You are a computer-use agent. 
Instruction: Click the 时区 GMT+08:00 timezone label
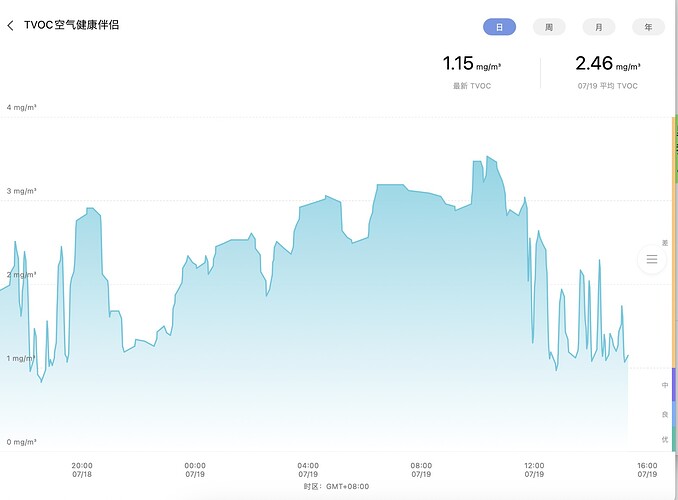point(336,487)
